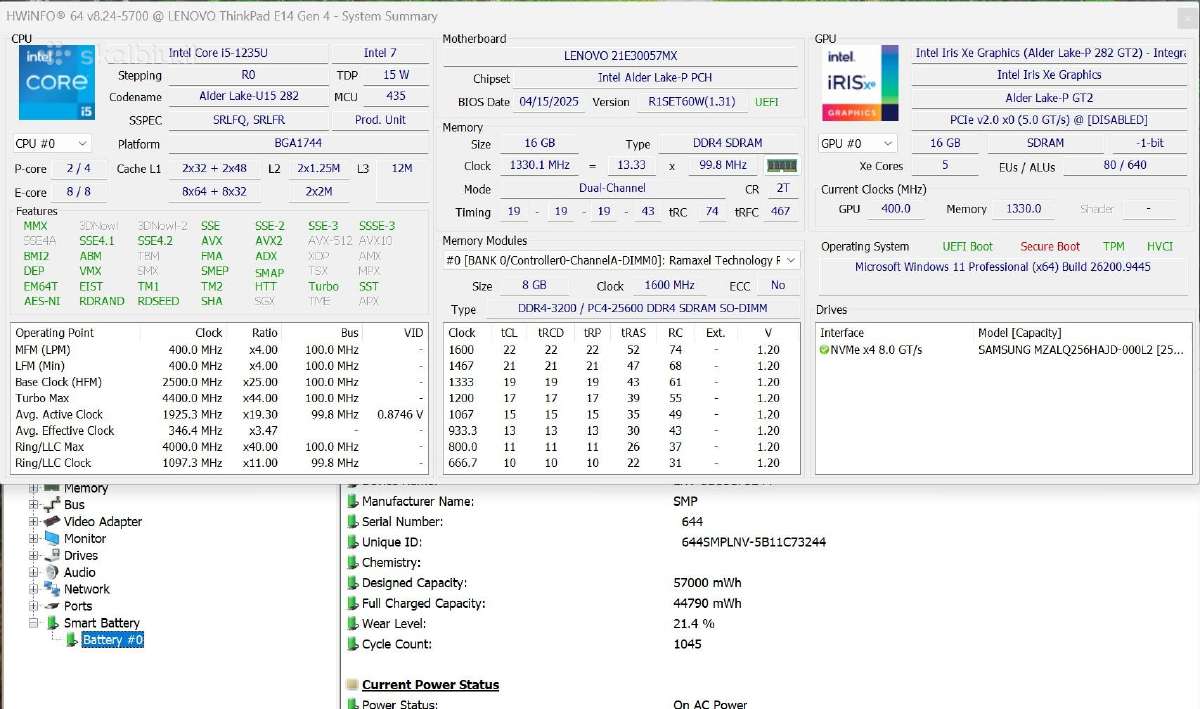Collapse the Smart Battery tree node
1200x709 pixels.
point(33,623)
